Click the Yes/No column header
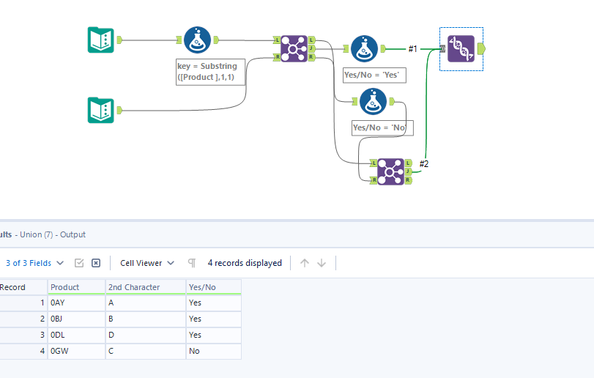 click(x=214, y=287)
